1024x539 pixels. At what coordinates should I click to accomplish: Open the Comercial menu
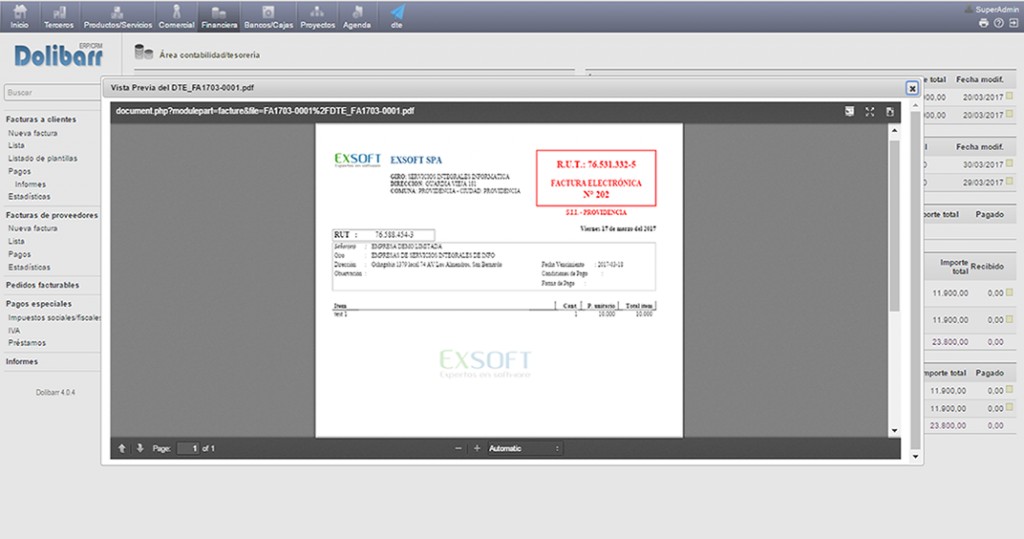click(x=176, y=16)
